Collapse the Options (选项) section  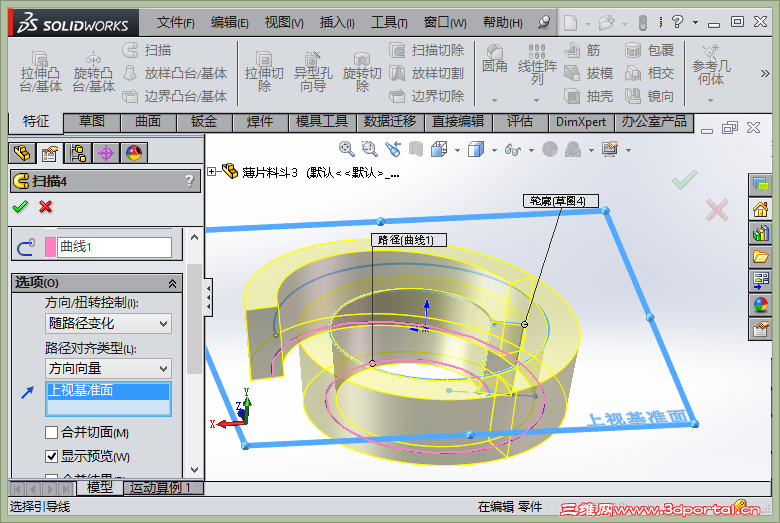(x=172, y=283)
